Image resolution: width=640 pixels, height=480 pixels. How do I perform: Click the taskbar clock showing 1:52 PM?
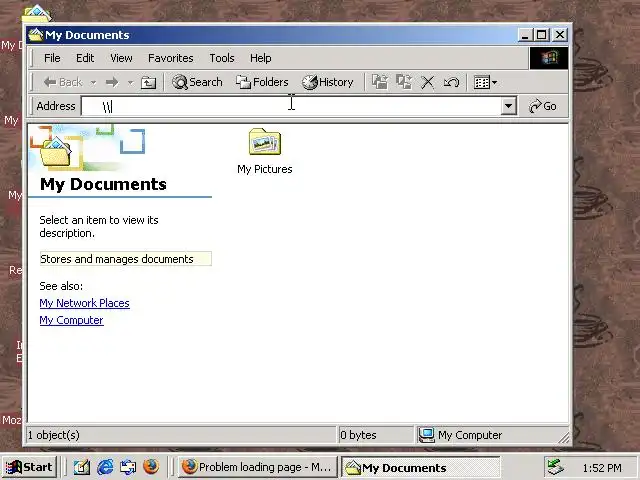point(602,468)
